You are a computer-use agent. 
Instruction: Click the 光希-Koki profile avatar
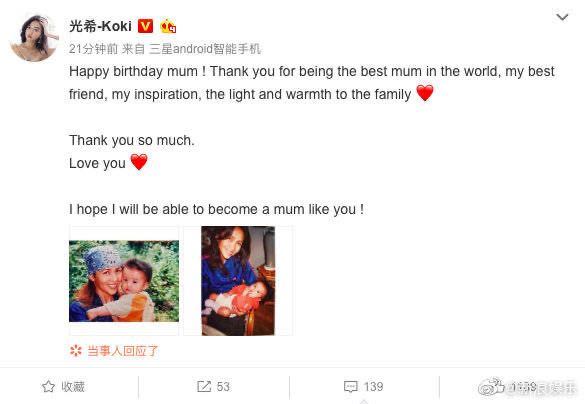(34, 38)
